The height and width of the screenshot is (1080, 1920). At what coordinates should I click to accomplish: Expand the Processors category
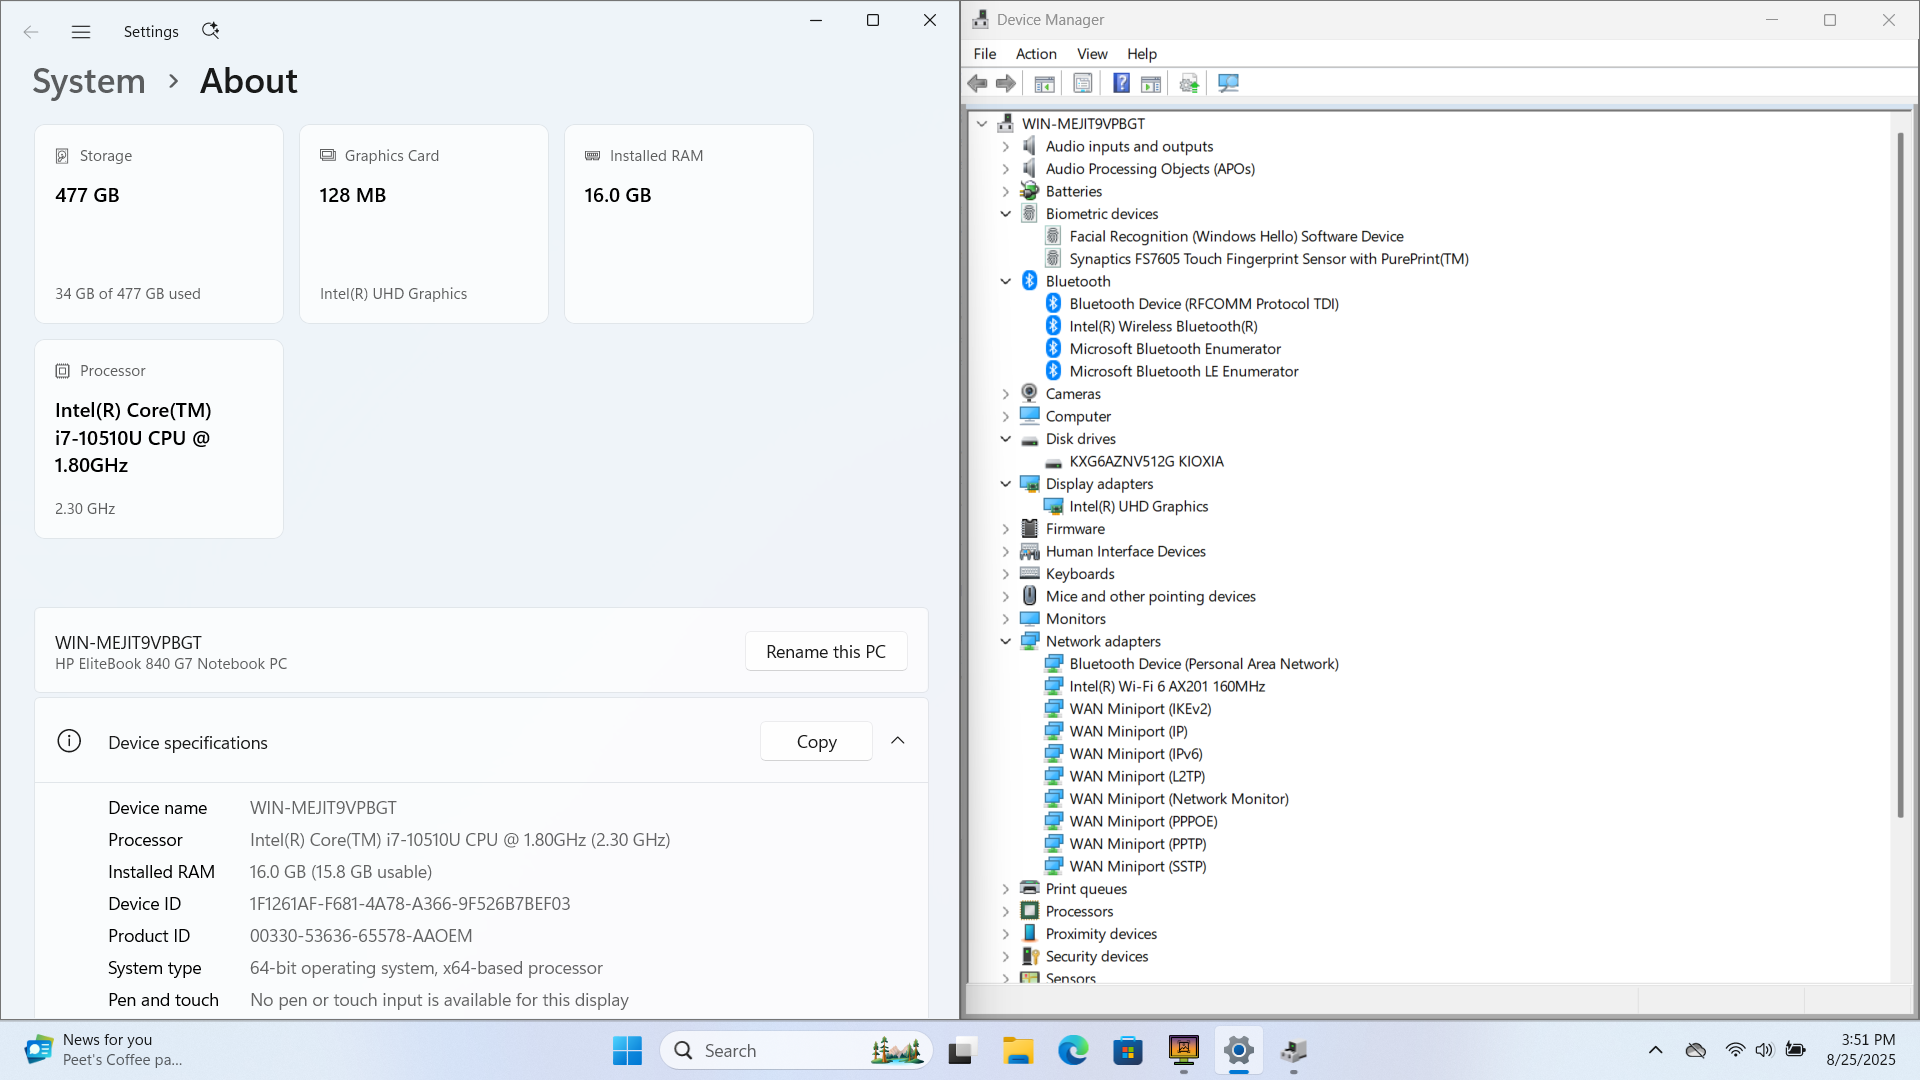click(x=1006, y=912)
